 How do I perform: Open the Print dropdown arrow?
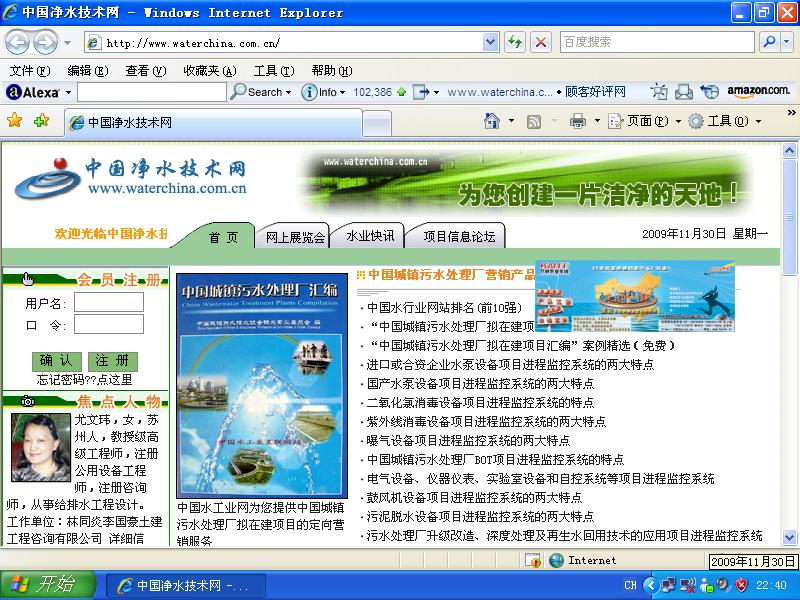[597, 121]
